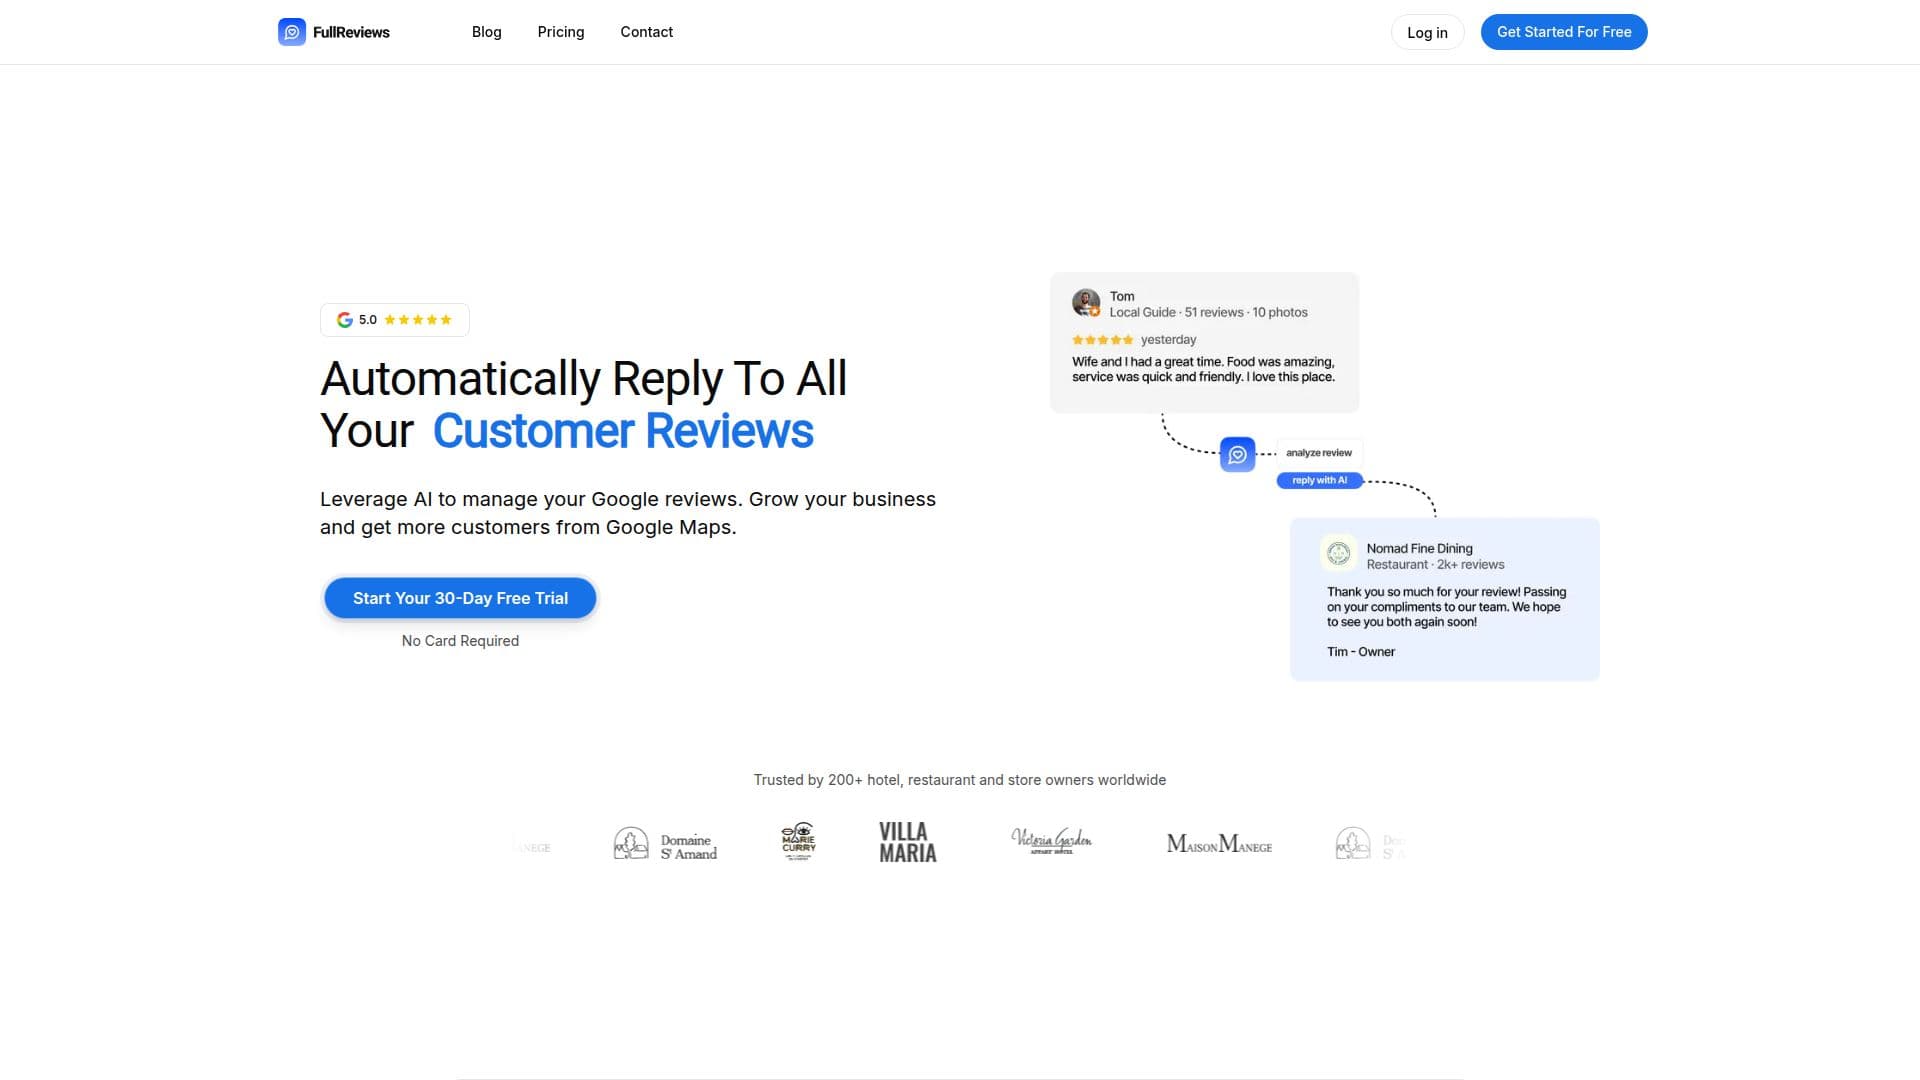Click 'Trusted by 200+ hotel' text
Viewport: 1920px width, 1080px height.
coord(960,780)
